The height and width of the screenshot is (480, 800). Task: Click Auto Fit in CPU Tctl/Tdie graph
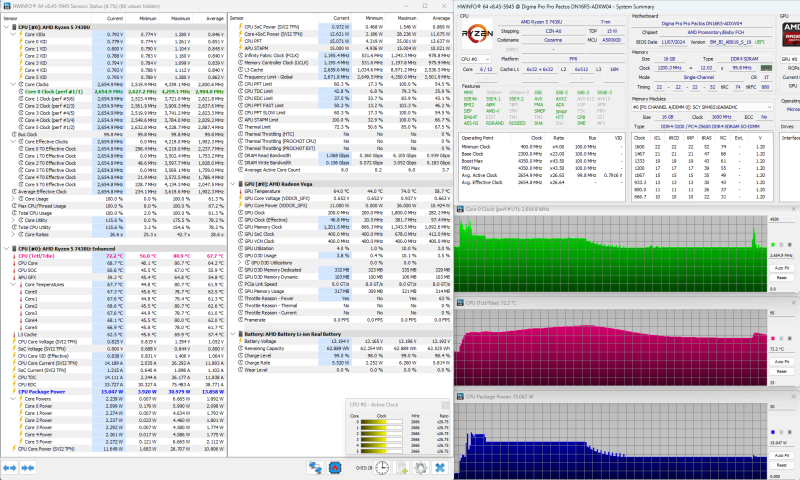[x=782, y=362]
